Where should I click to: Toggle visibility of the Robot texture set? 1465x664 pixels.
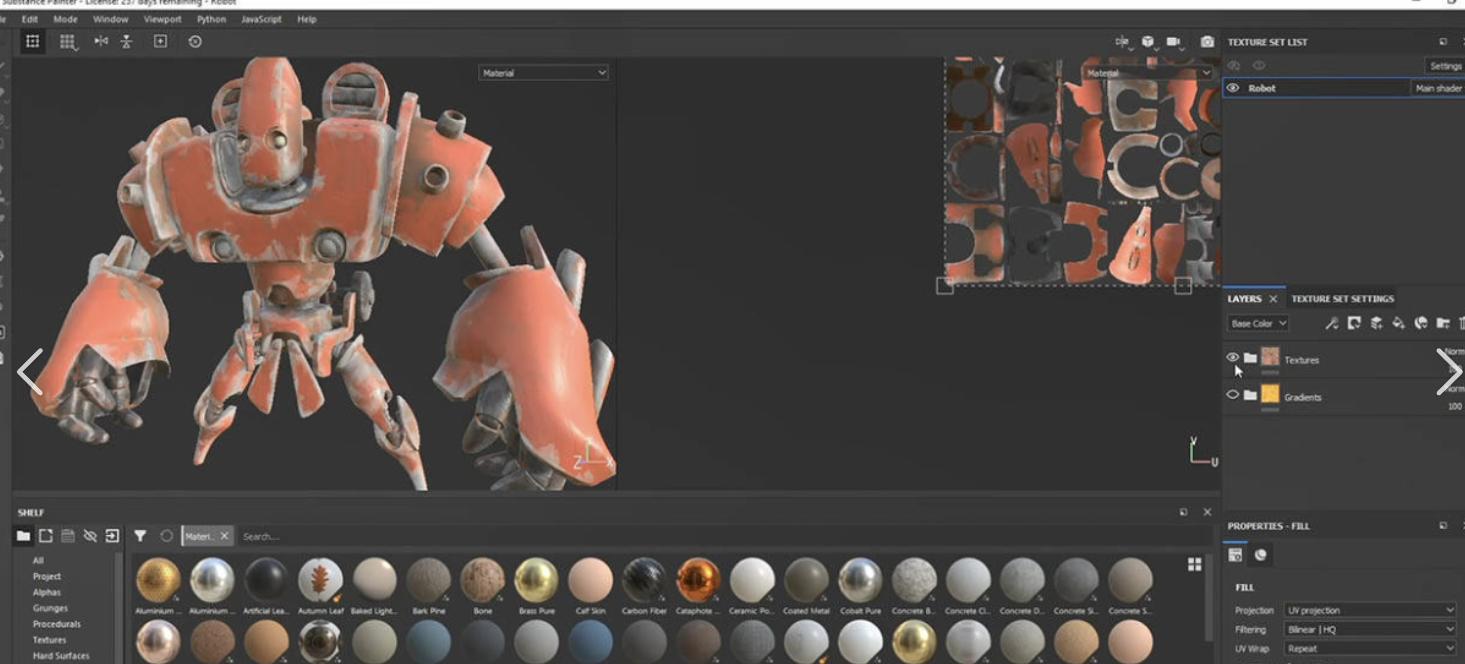point(1233,88)
